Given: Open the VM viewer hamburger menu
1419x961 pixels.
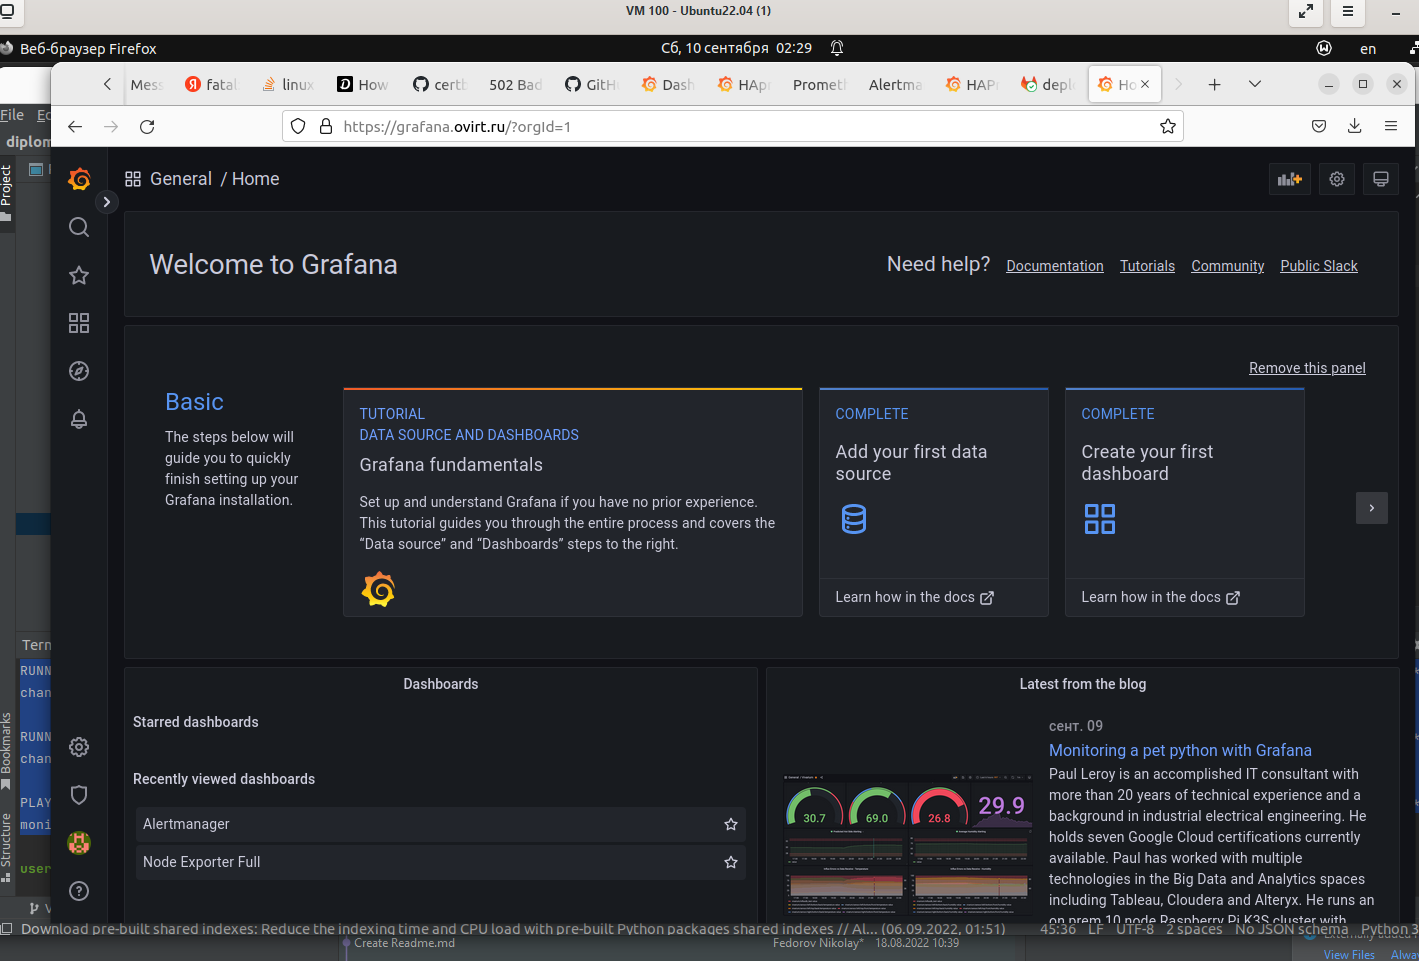Looking at the screenshot, I should pyautogui.click(x=1348, y=11).
